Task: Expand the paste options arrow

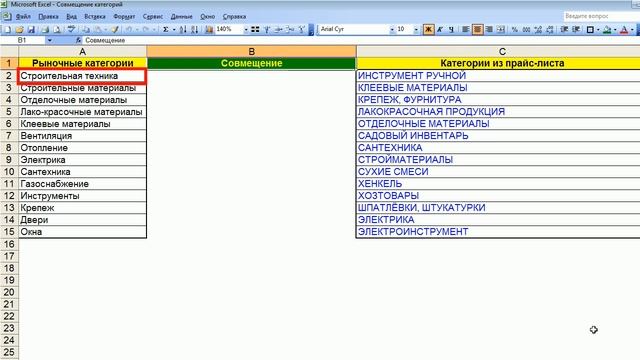Action: point(105,30)
